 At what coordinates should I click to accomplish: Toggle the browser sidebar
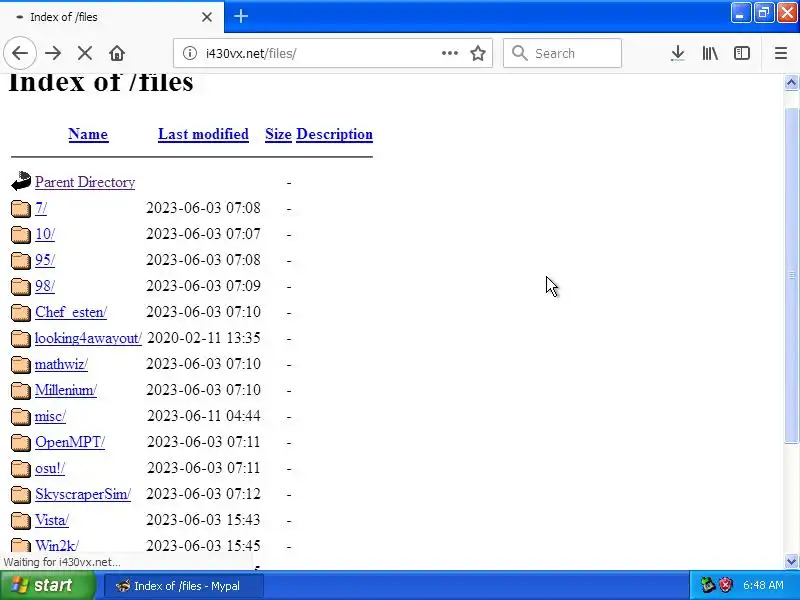742,53
